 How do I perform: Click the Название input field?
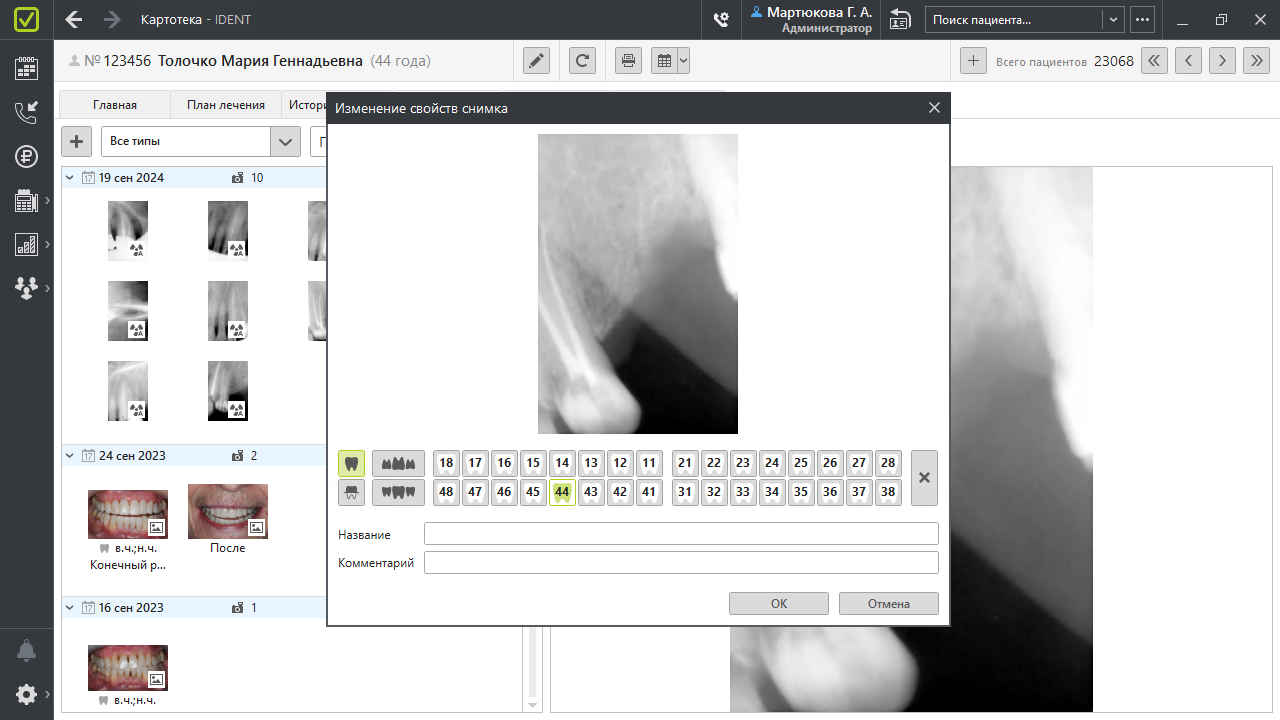pyautogui.click(x=681, y=534)
